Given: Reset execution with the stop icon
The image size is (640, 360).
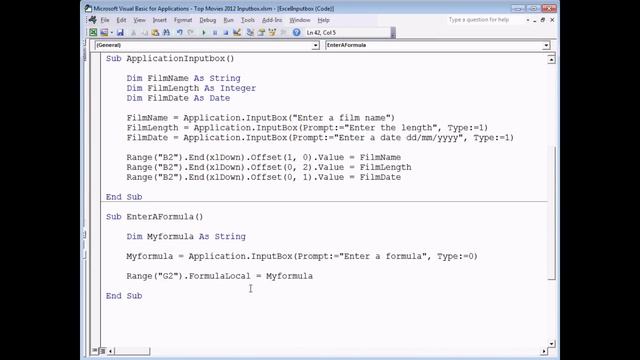Looking at the screenshot, I should (x=226, y=33).
